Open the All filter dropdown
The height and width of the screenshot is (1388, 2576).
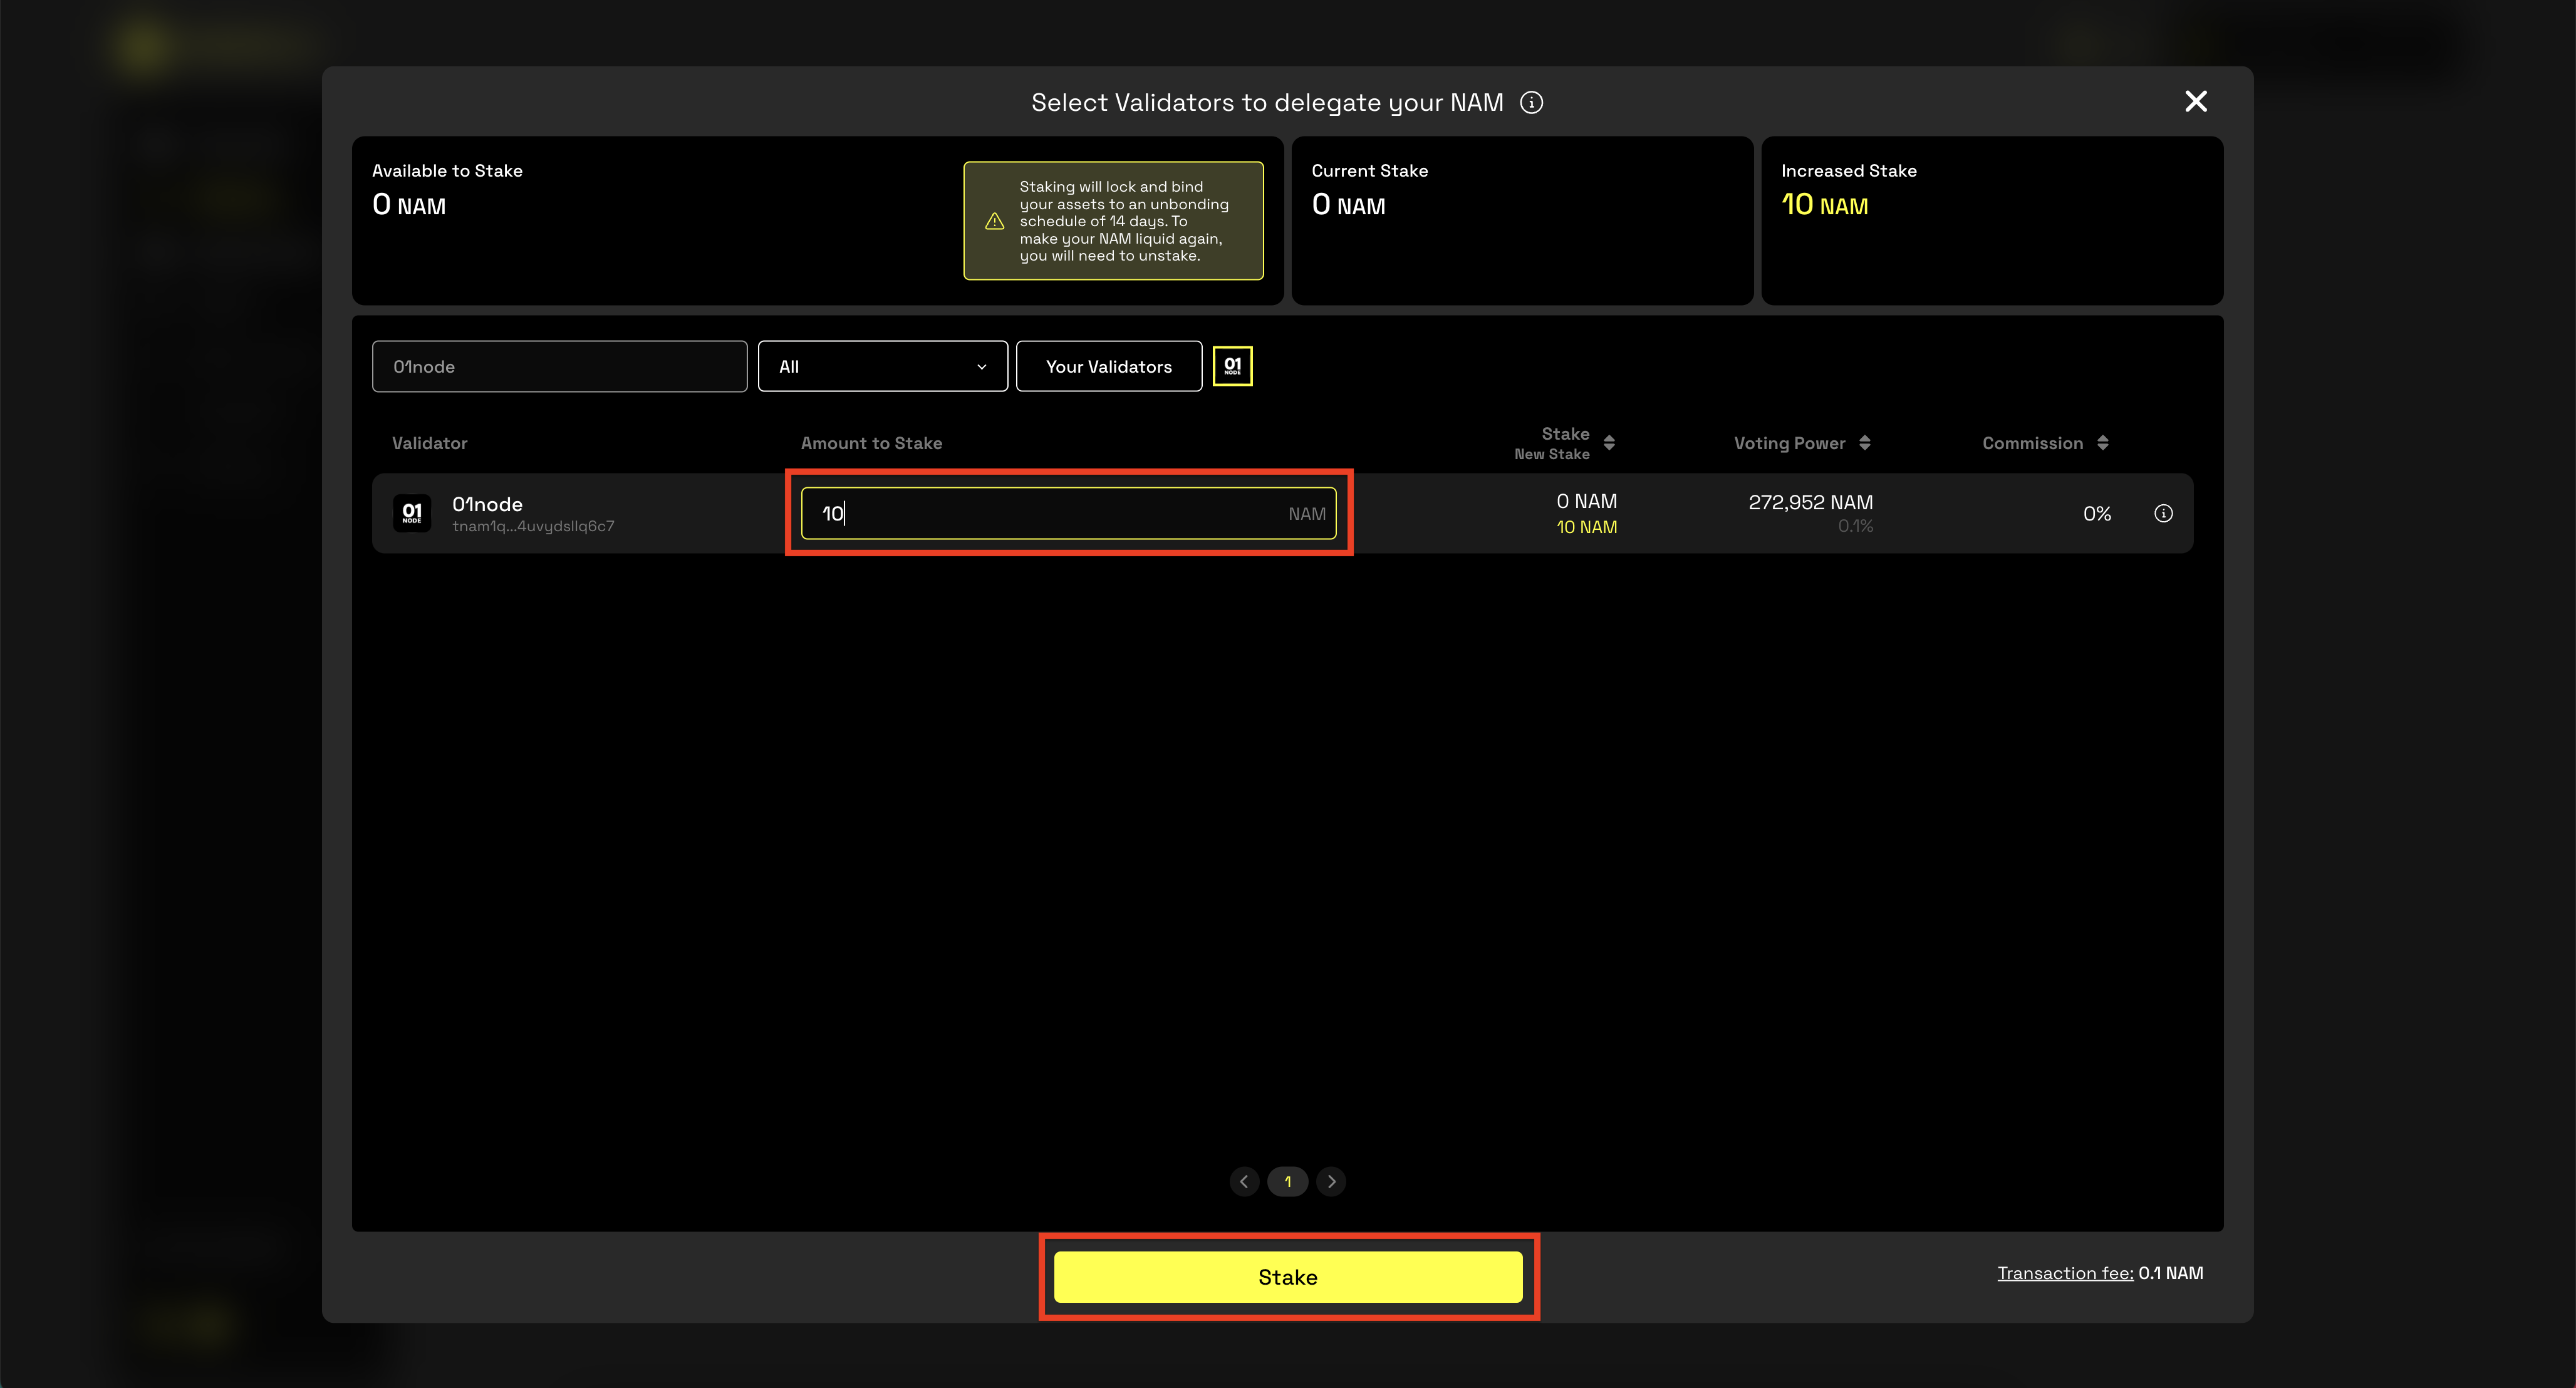882,366
